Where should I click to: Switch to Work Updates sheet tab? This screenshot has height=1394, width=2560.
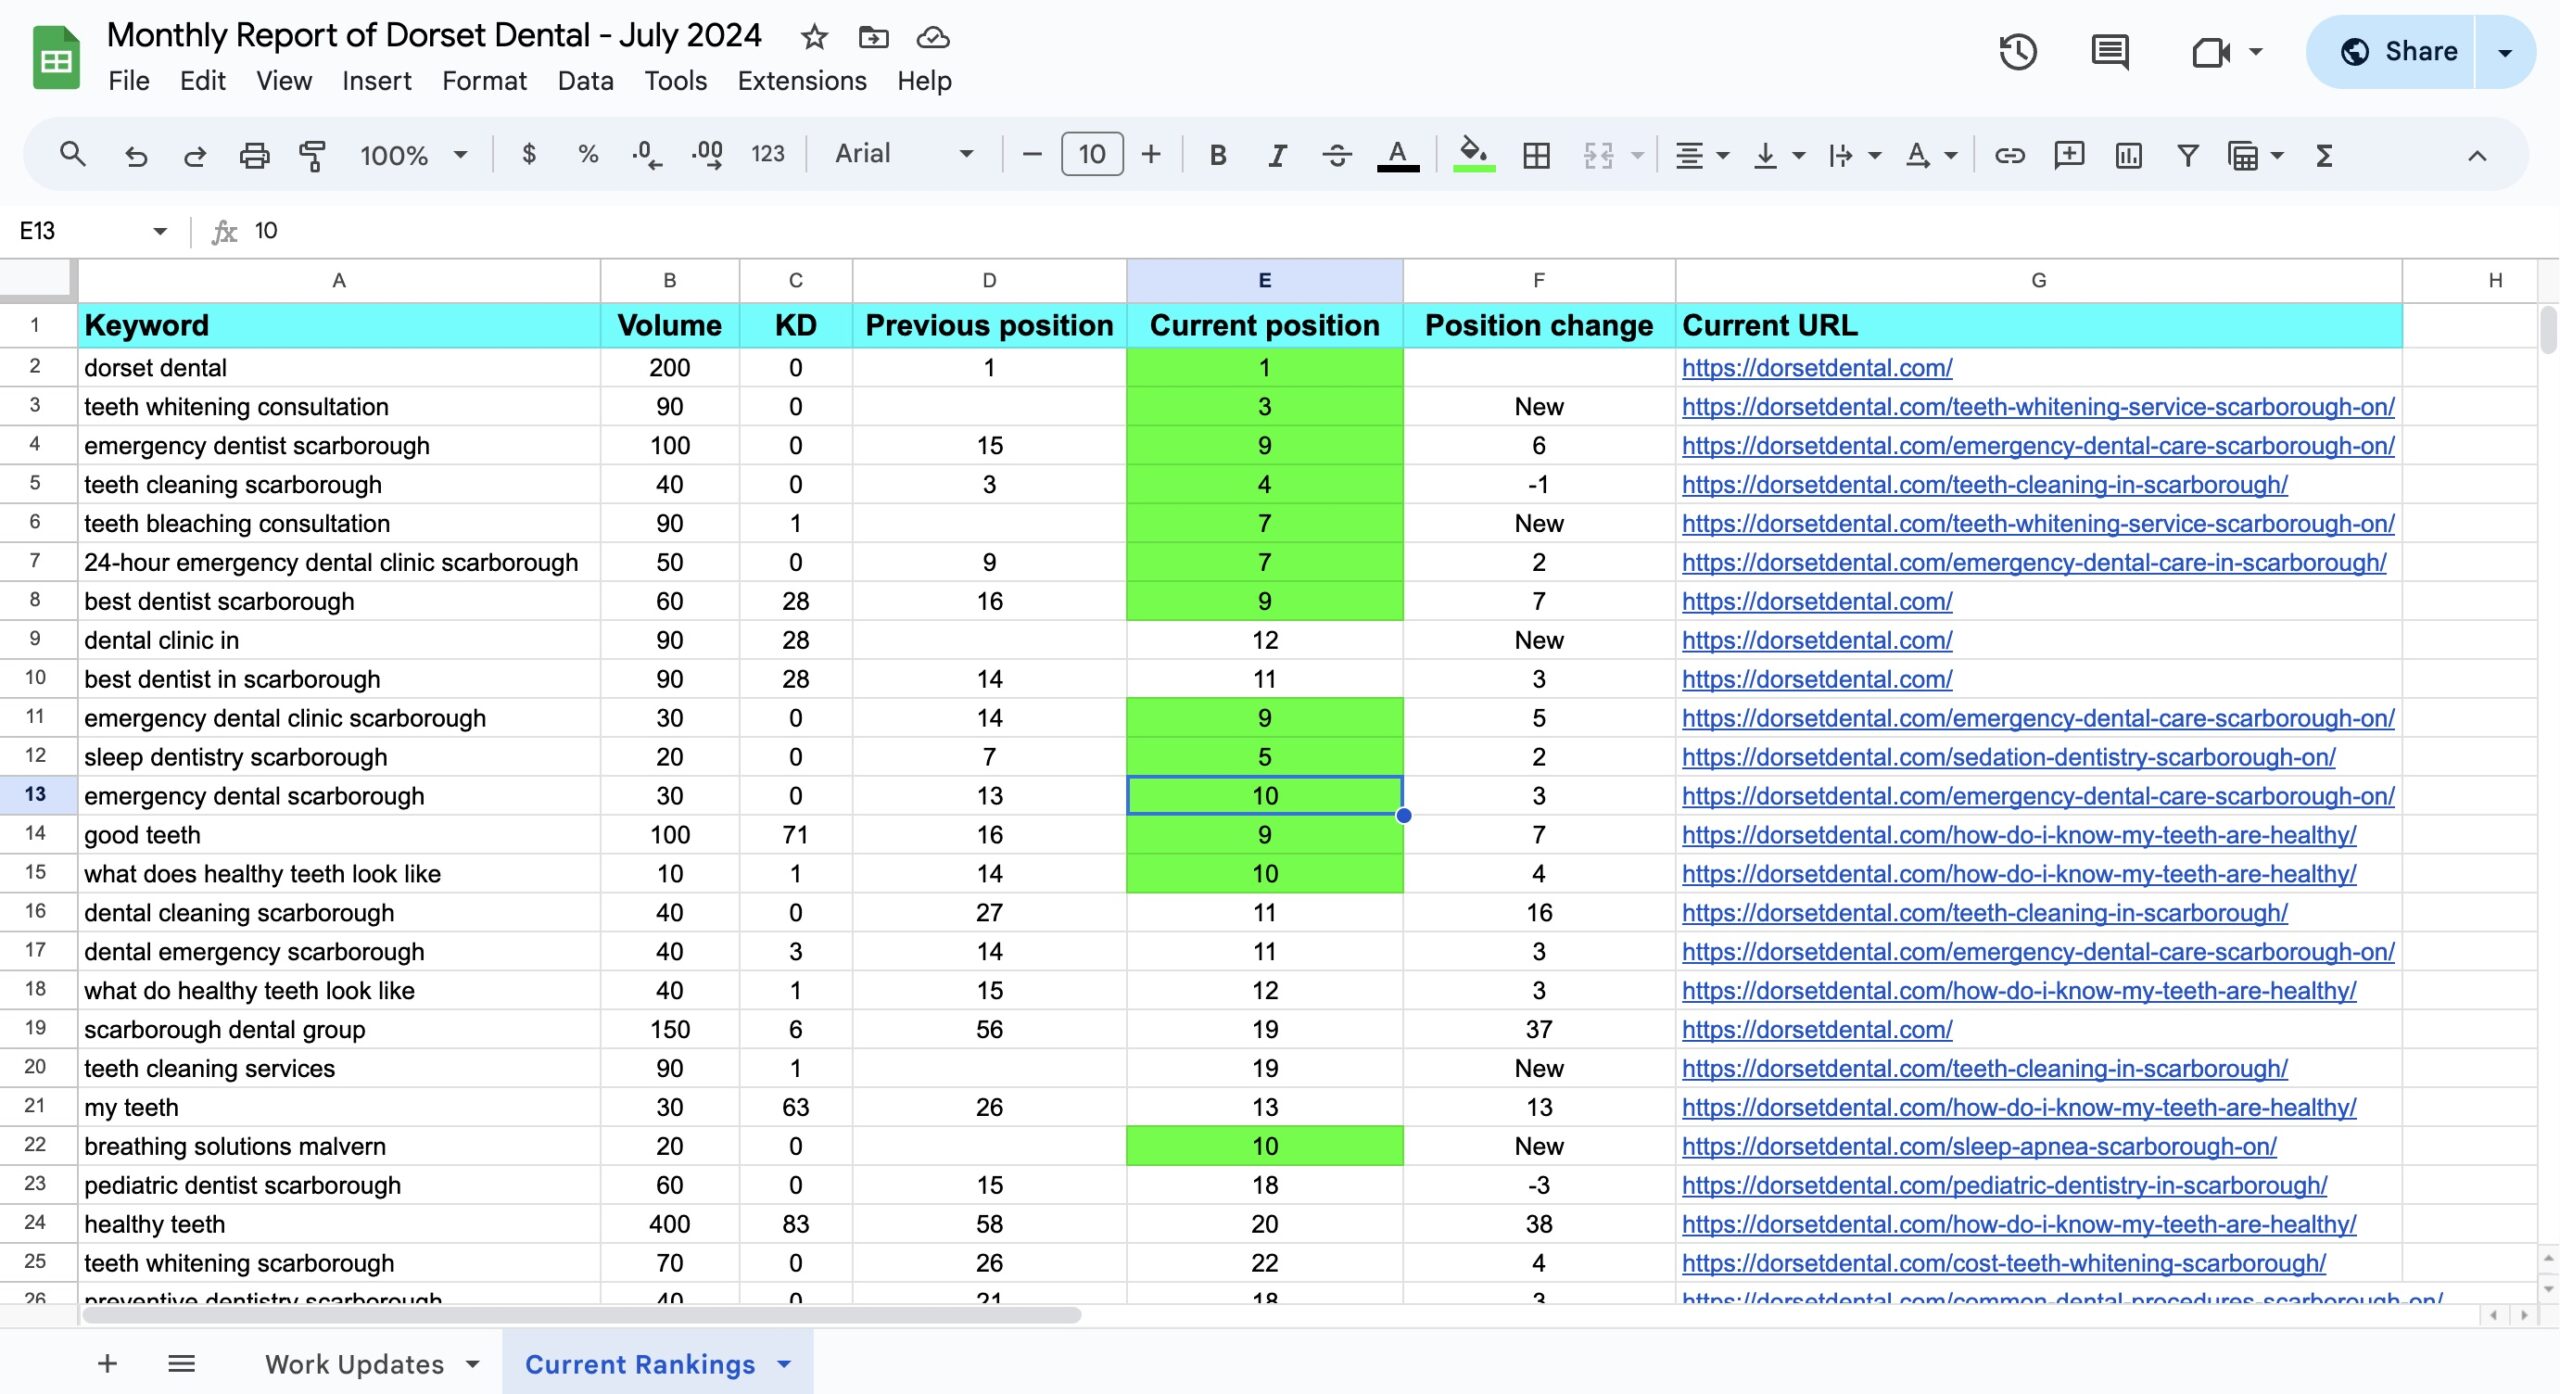(x=354, y=1364)
